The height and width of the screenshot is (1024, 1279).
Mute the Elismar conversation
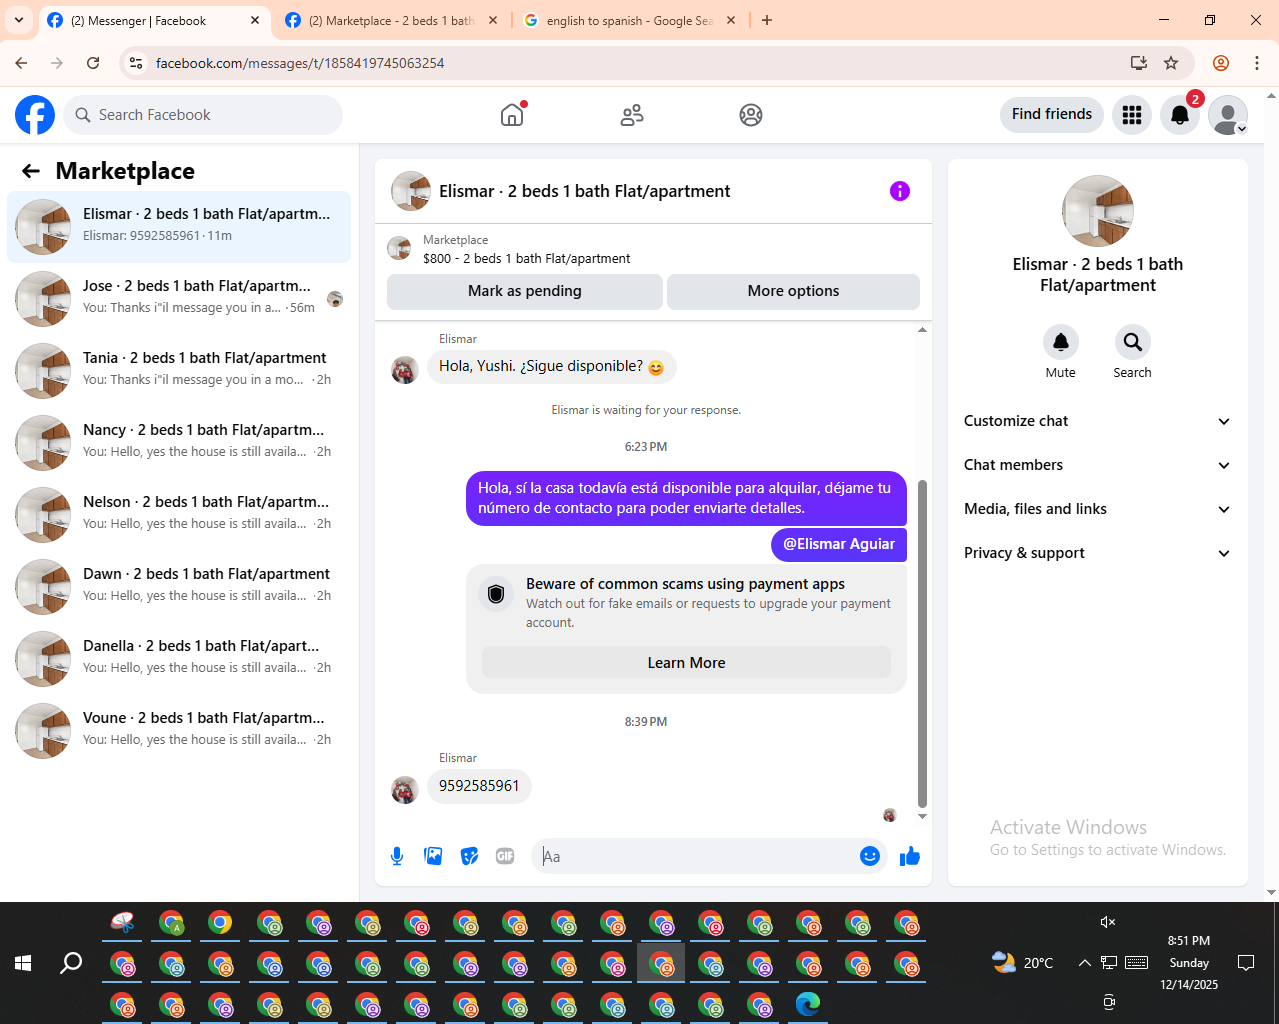[1061, 342]
